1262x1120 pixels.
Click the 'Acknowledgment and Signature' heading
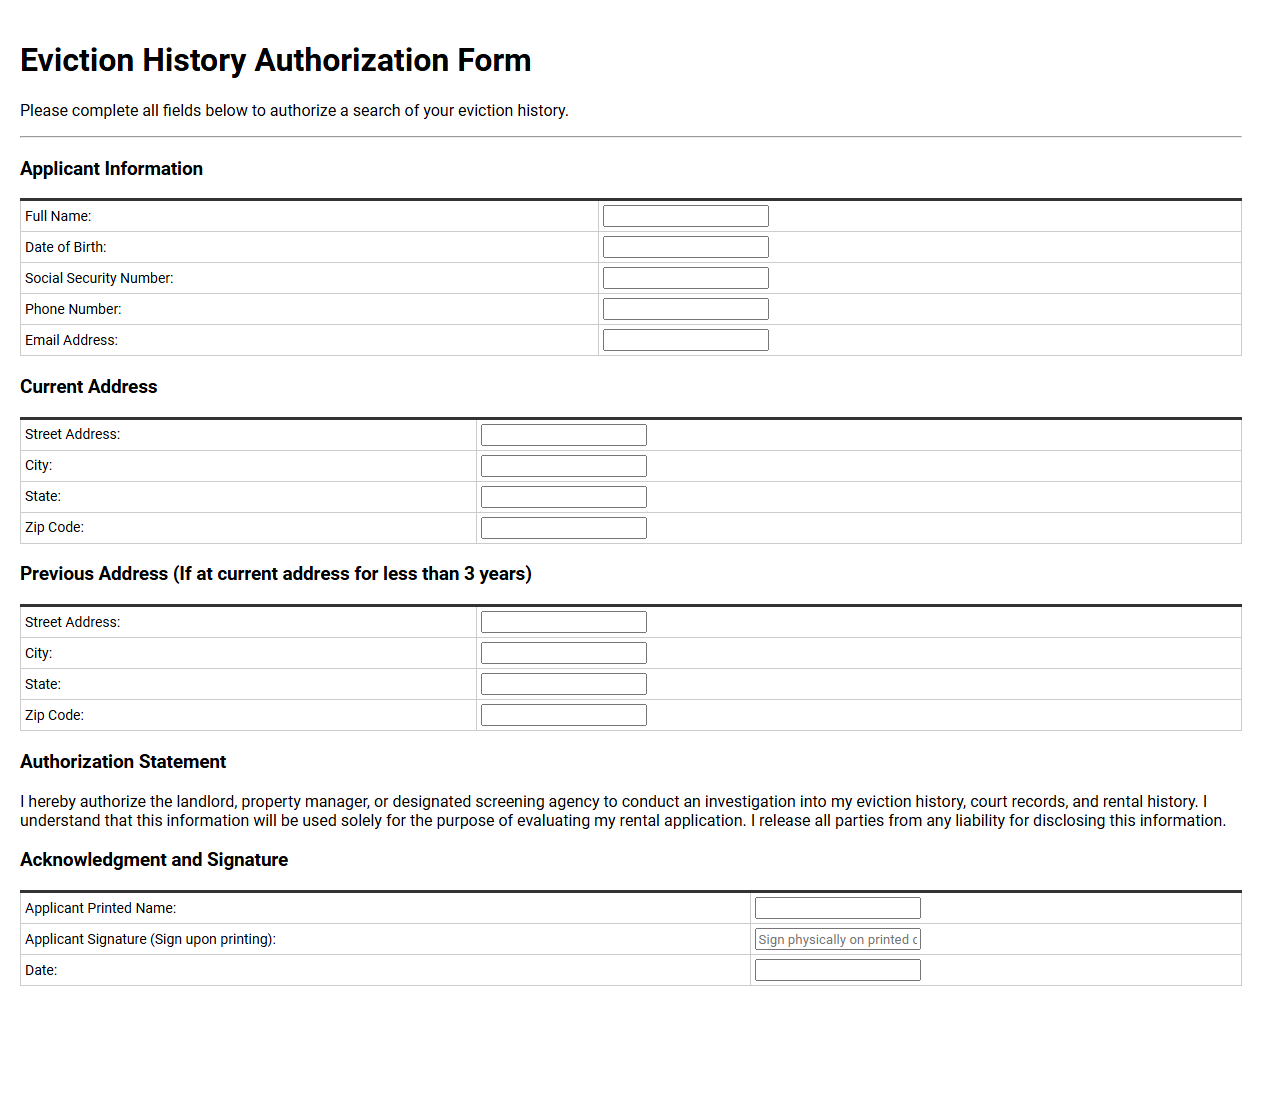point(154,860)
